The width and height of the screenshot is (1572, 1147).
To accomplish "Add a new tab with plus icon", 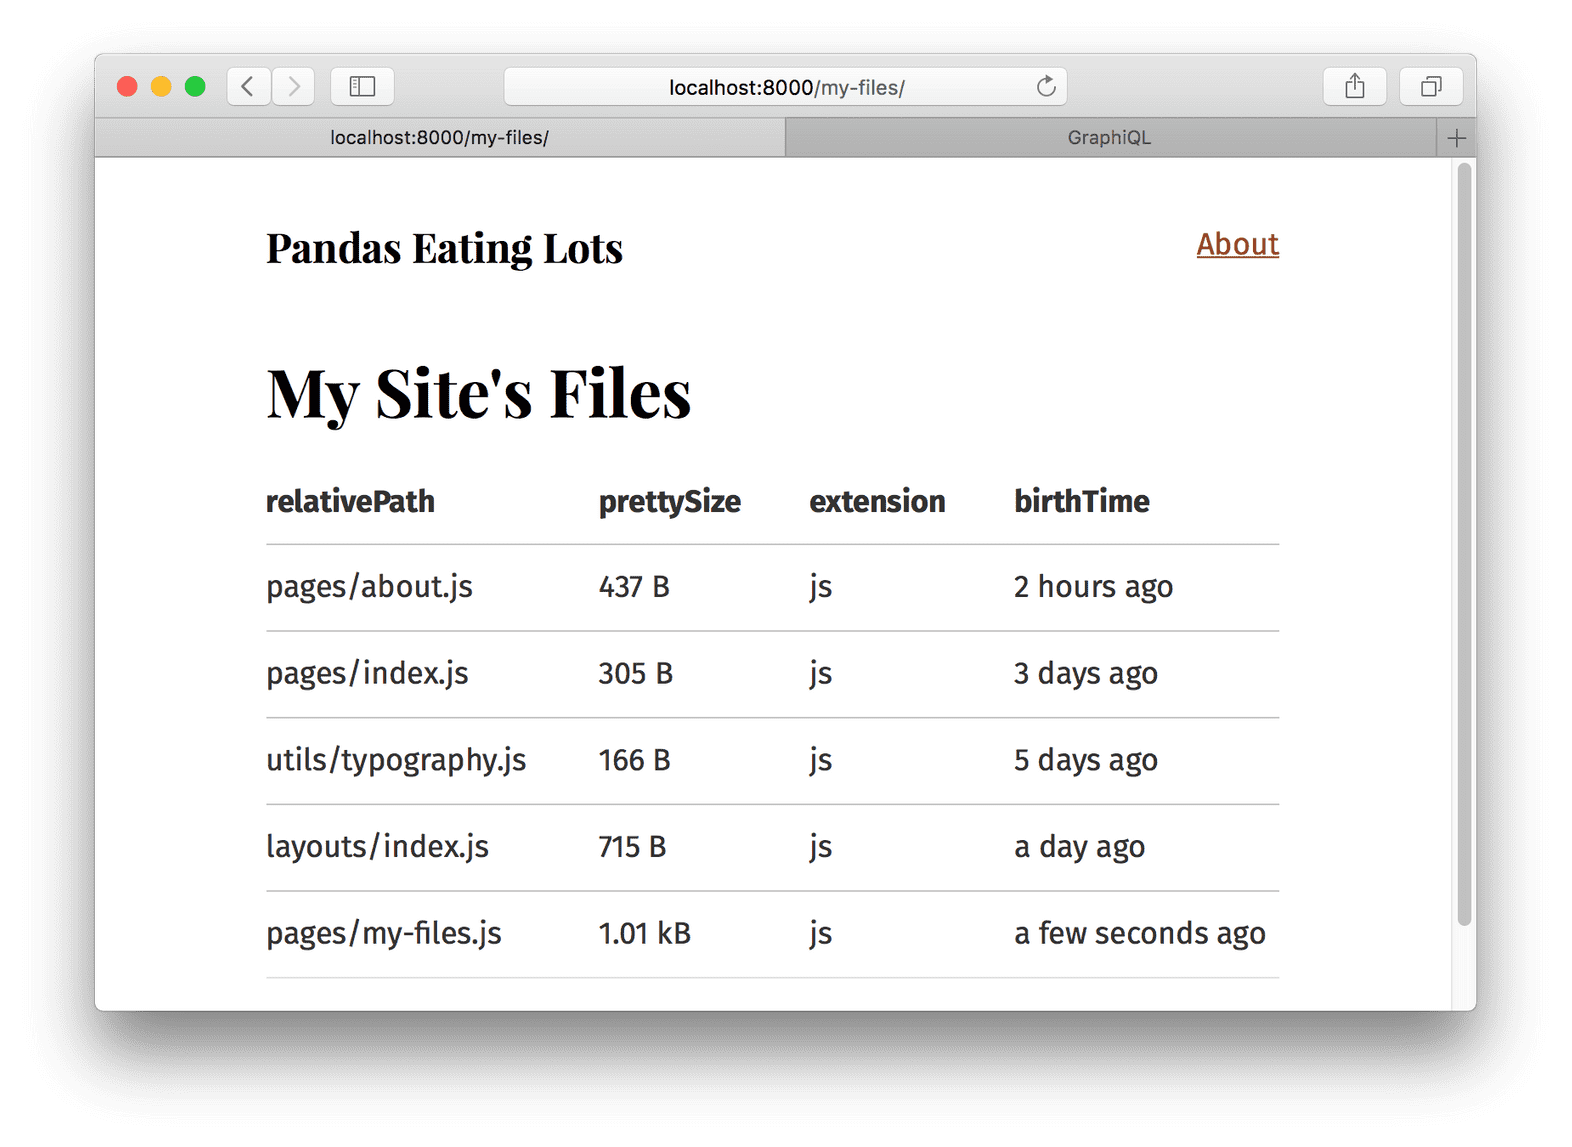I will [x=1456, y=138].
